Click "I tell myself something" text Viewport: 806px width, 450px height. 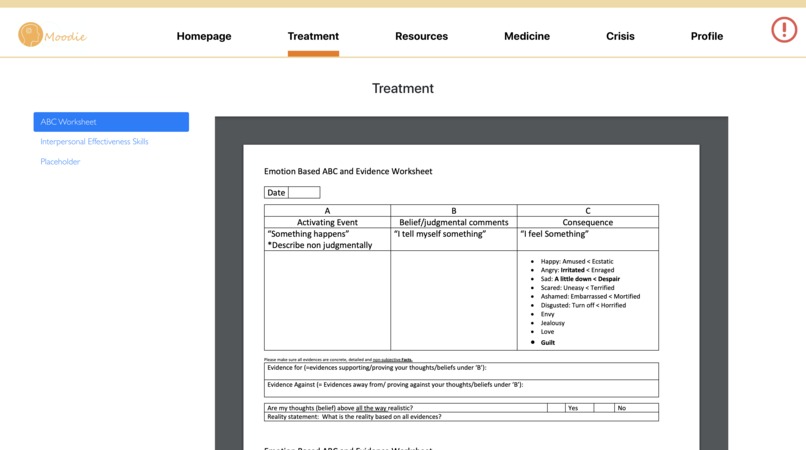pos(440,233)
